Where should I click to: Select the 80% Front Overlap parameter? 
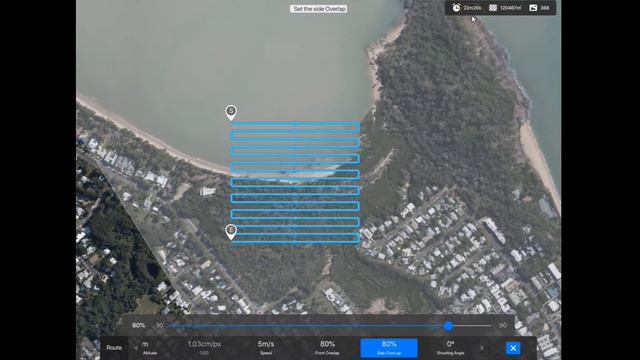pyautogui.click(x=327, y=348)
